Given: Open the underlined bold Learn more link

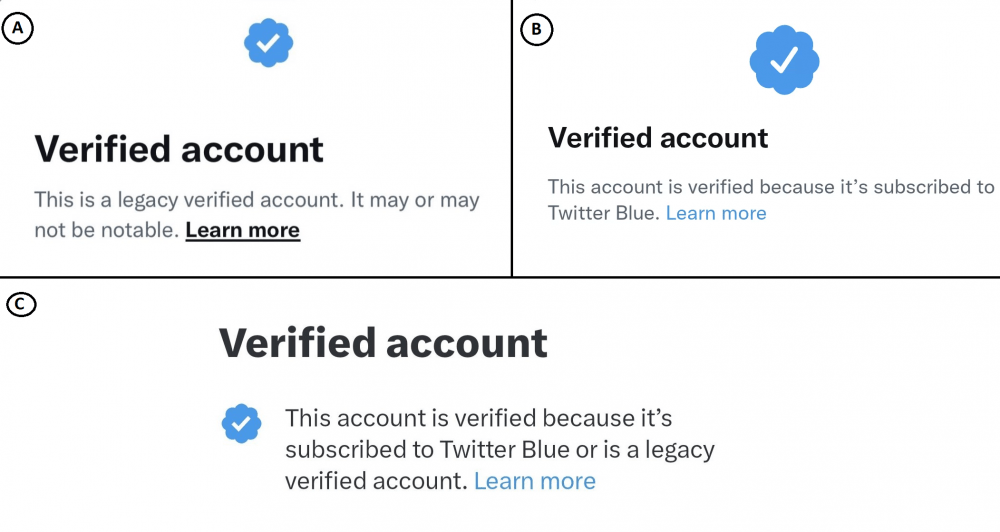Looking at the screenshot, I should click(x=242, y=230).
